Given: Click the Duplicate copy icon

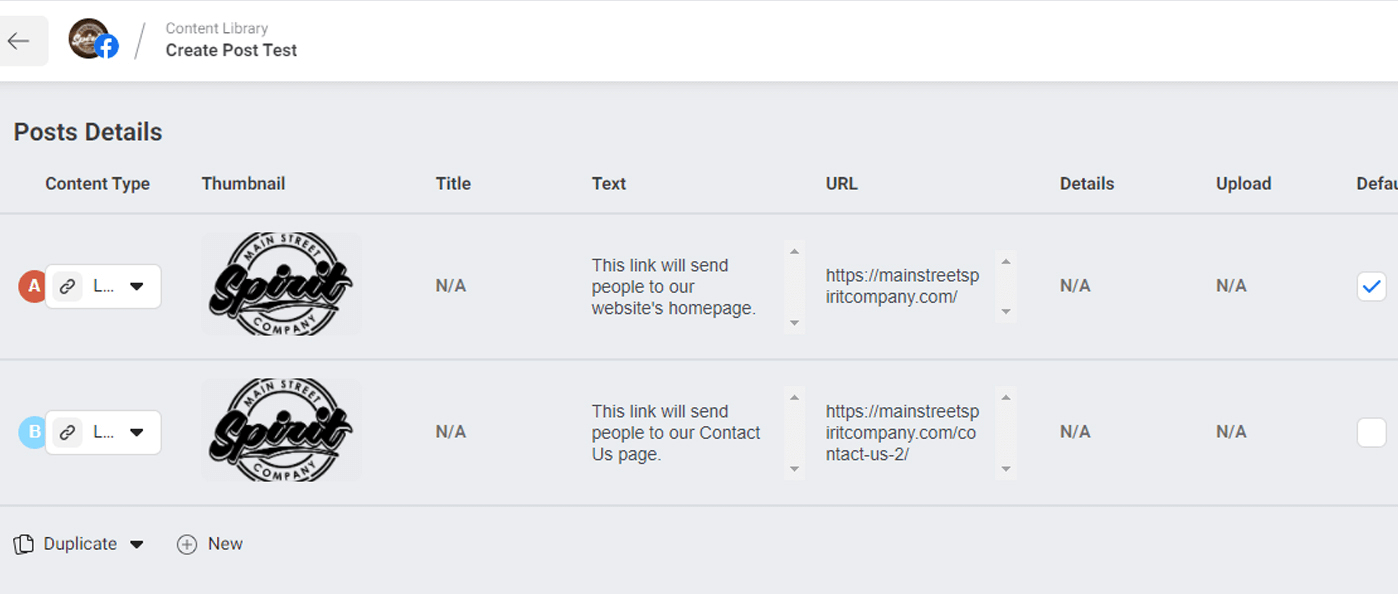Looking at the screenshot, I should (x=23, y=544).
